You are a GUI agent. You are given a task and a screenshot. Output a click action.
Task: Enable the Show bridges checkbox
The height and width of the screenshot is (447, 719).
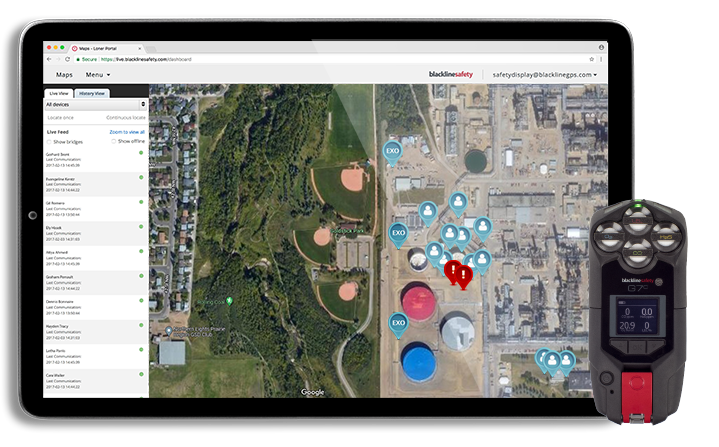tap(50, 141)
